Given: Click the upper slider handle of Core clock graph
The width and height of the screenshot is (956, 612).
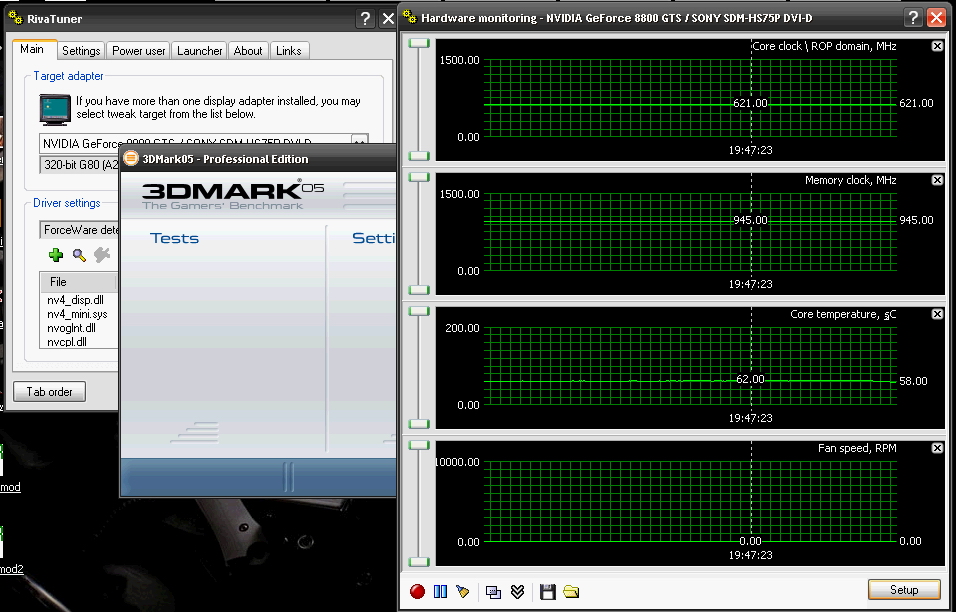Looking at the screenshot, I should (419, 43).
